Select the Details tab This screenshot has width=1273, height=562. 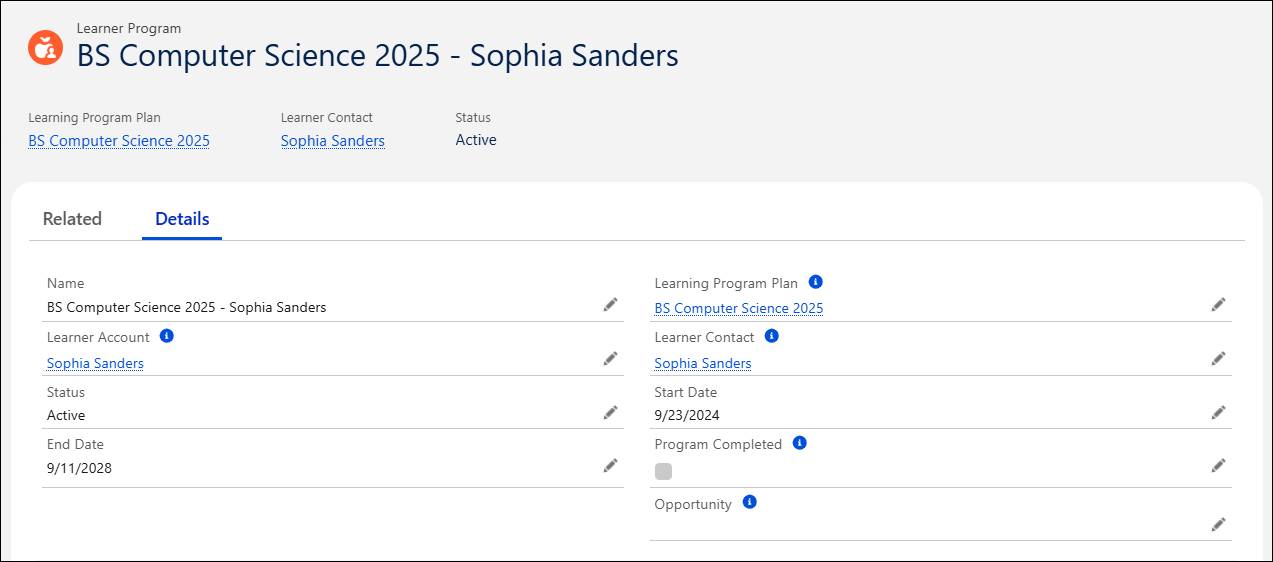[x=182, y=219]
